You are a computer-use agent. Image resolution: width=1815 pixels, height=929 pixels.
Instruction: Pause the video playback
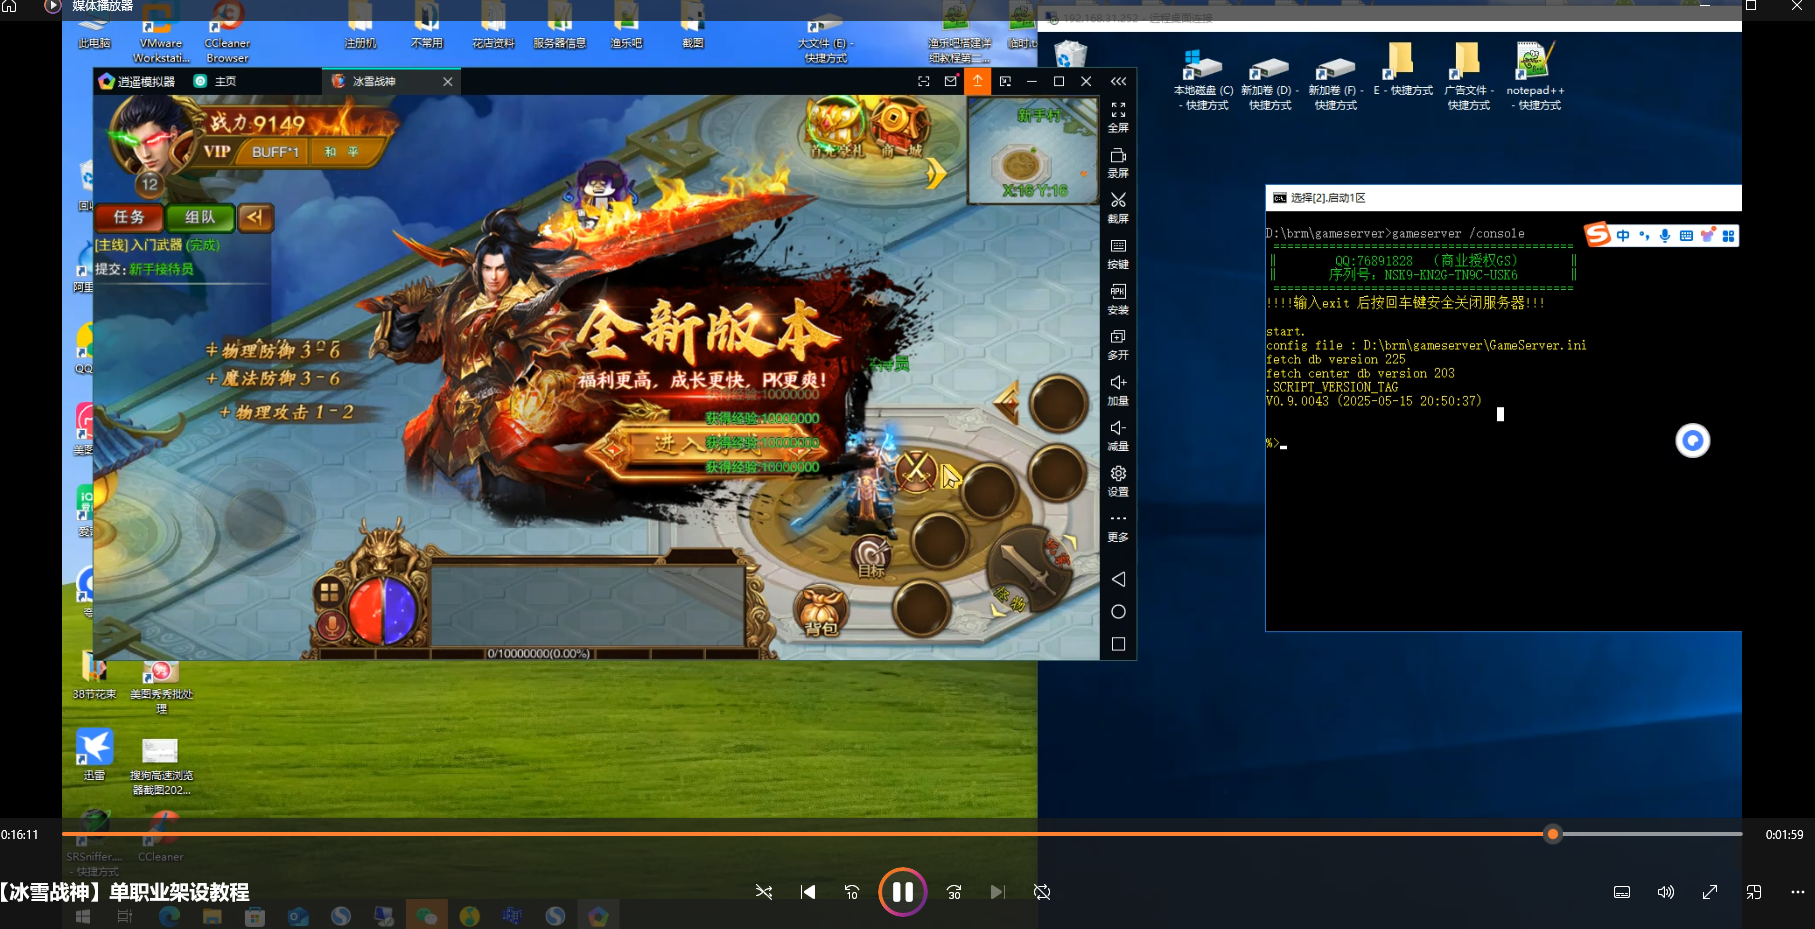click(903, 892)
